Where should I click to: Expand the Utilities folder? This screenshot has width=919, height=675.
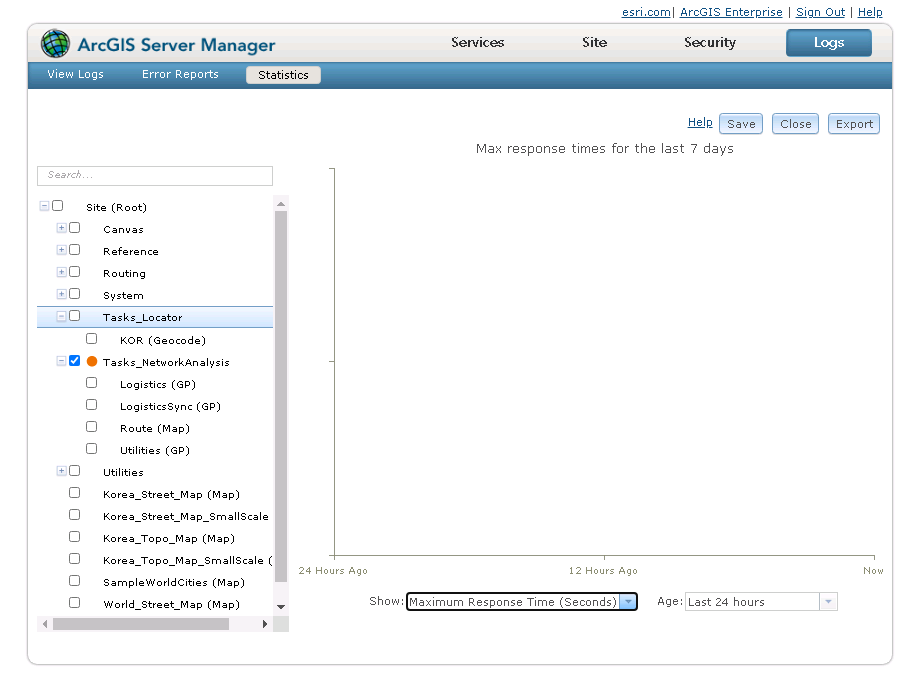click(x=61, y=471)
